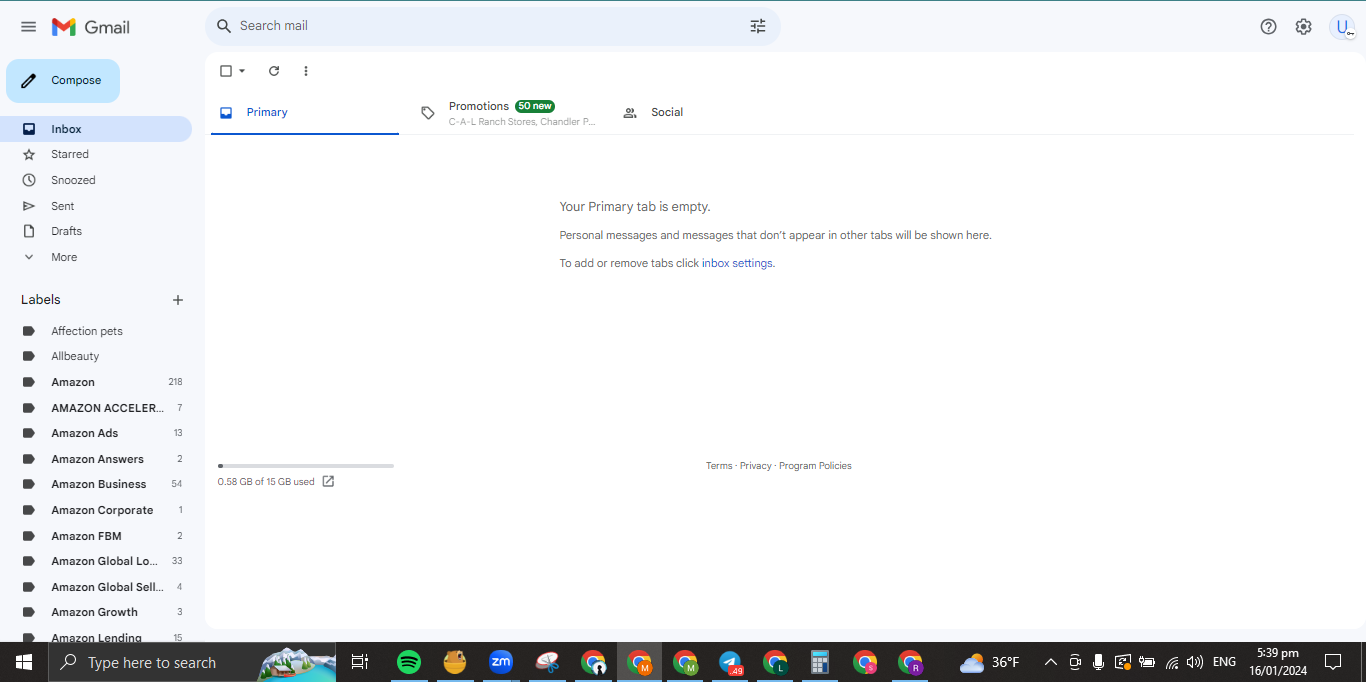Open Task View in taskbar

[360, 662]
